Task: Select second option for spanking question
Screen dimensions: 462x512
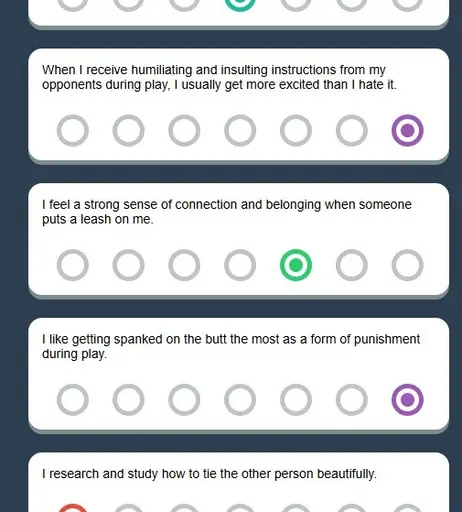Action: click(x=128, y=400)
